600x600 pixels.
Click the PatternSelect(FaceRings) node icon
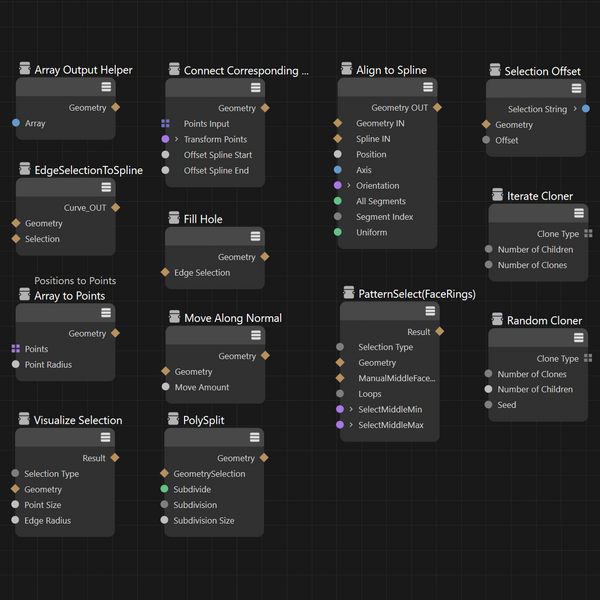(349, 293)
